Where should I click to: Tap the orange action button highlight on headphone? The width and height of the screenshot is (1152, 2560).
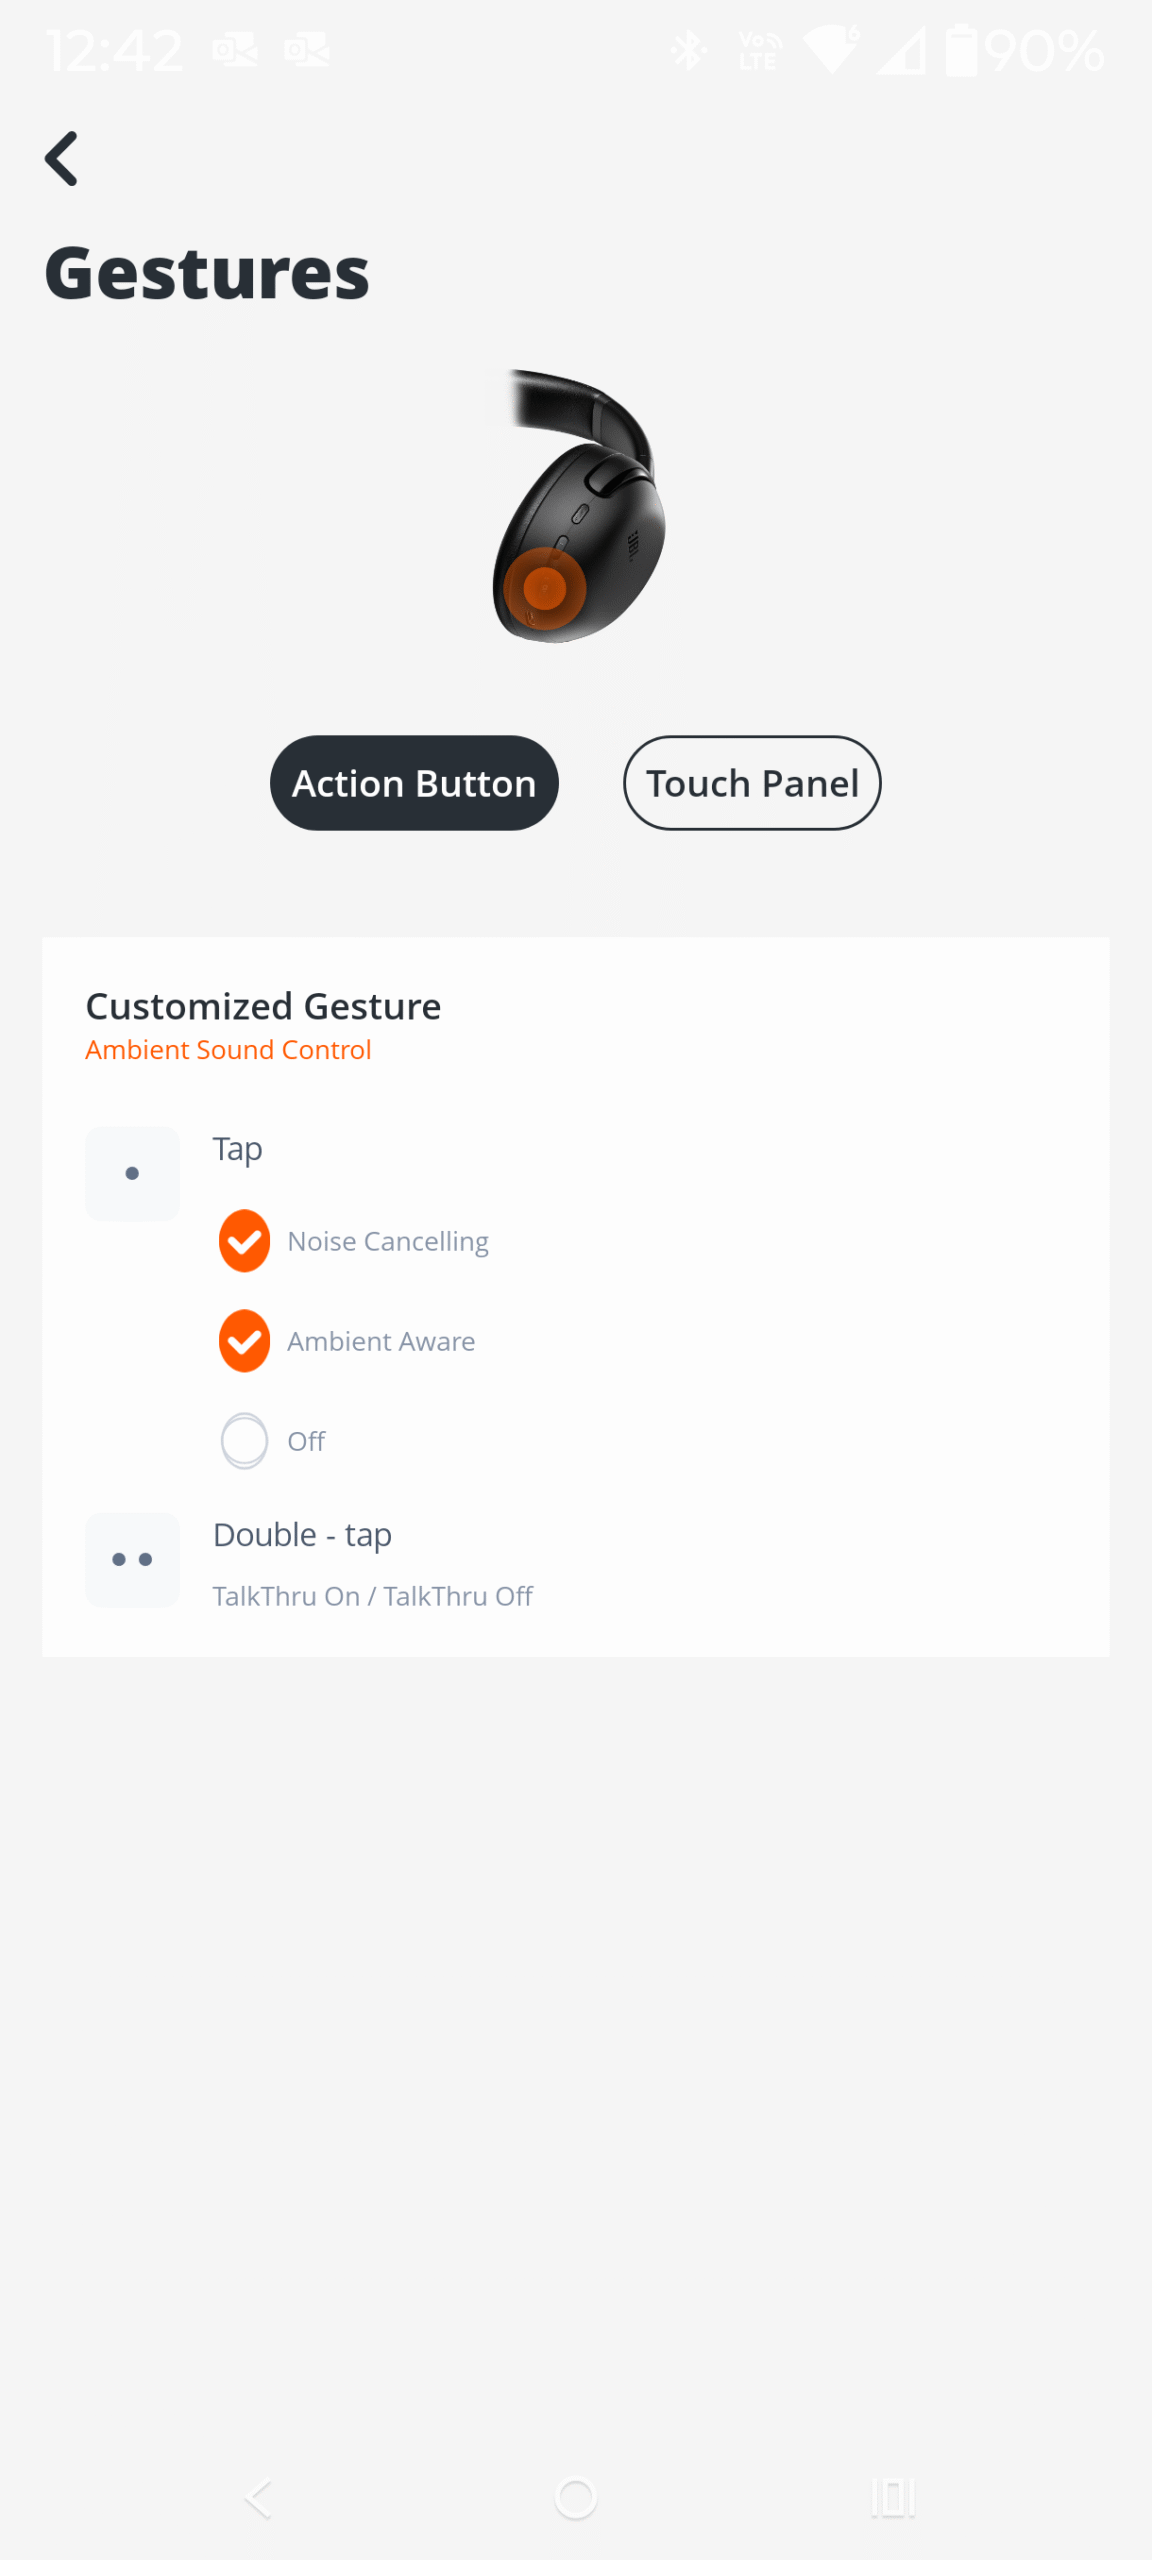pos(545,588)
